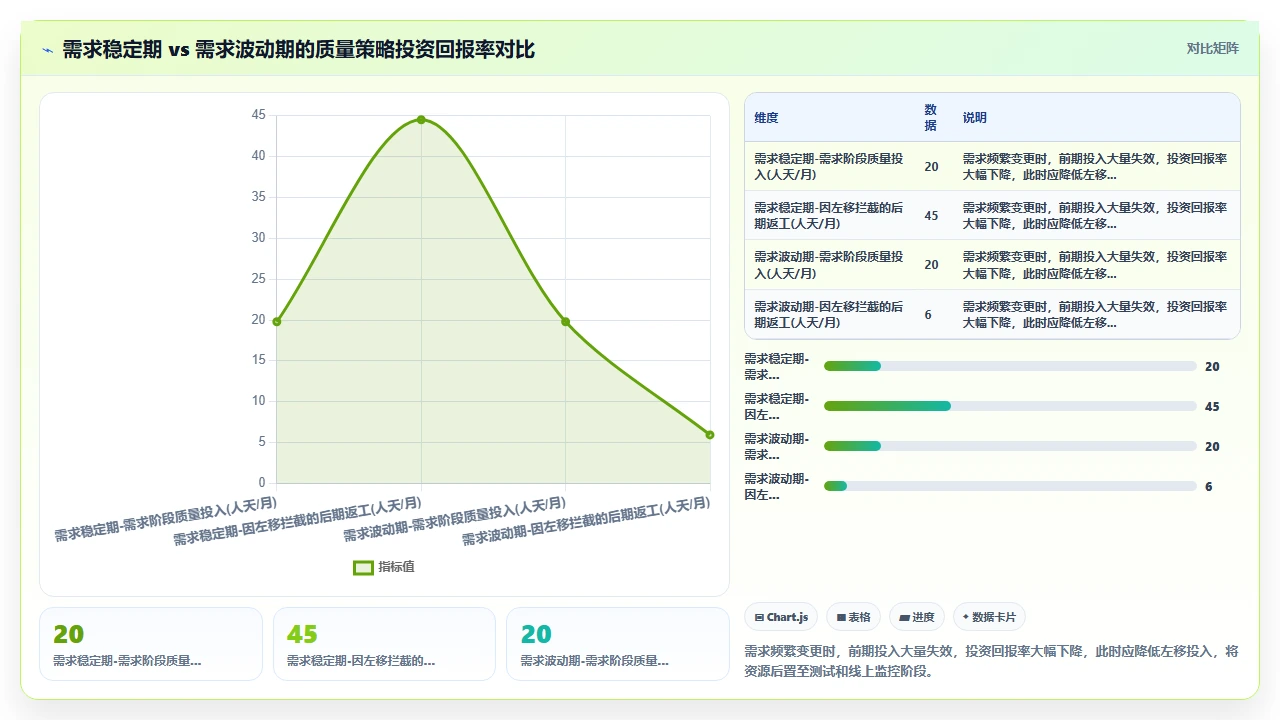The image size is (1280, 720).
Task: Click the 进度 tag icon
Action: point(904,618)
